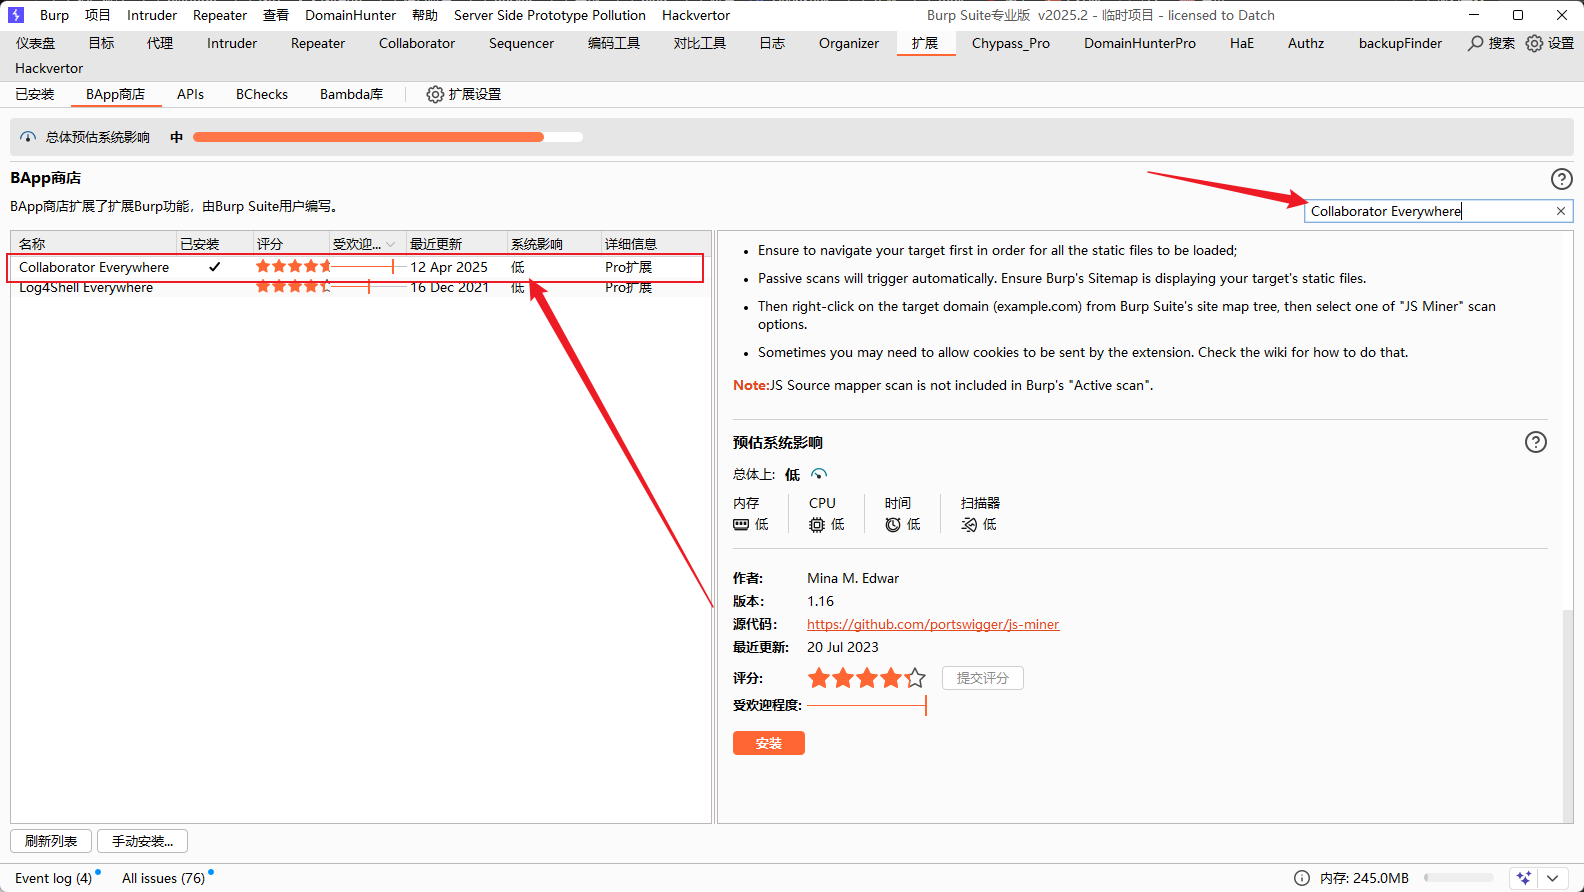Click the memory impact icon

(x=741, y=524)
